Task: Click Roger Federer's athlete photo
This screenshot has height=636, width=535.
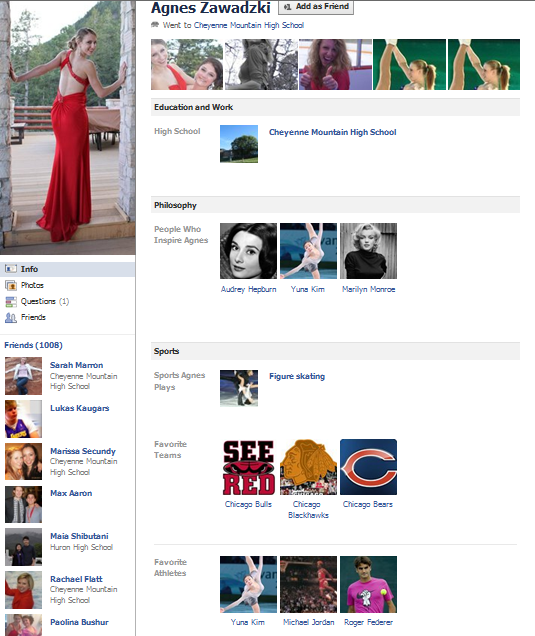Action: pyautogui.click(x=368, y=584)
